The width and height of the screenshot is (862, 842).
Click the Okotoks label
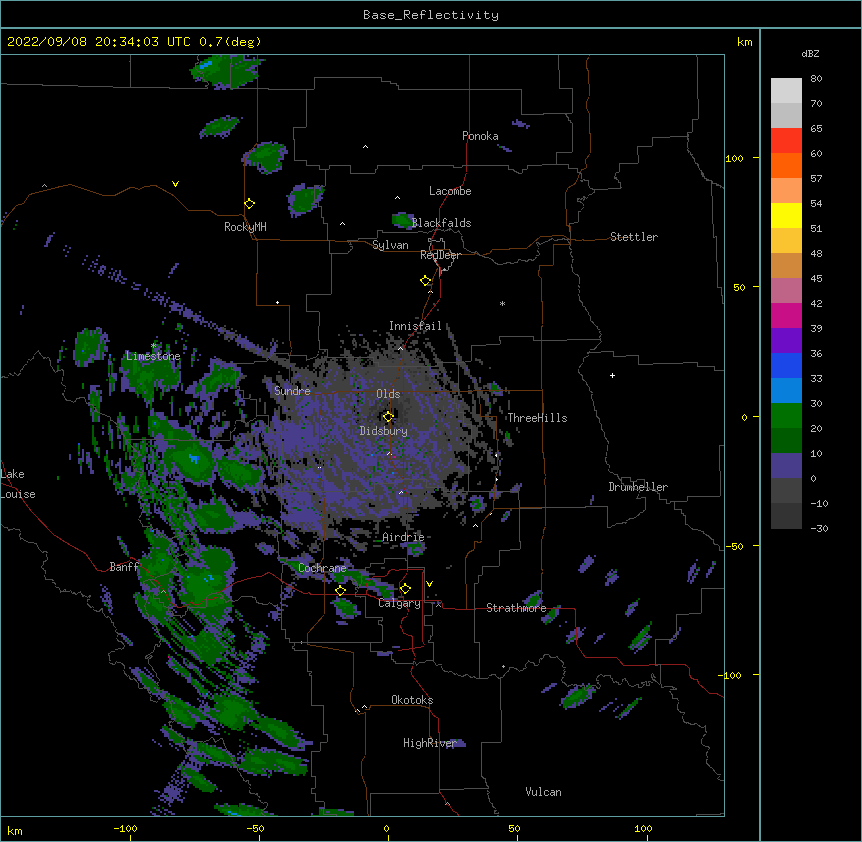point(412,700)
